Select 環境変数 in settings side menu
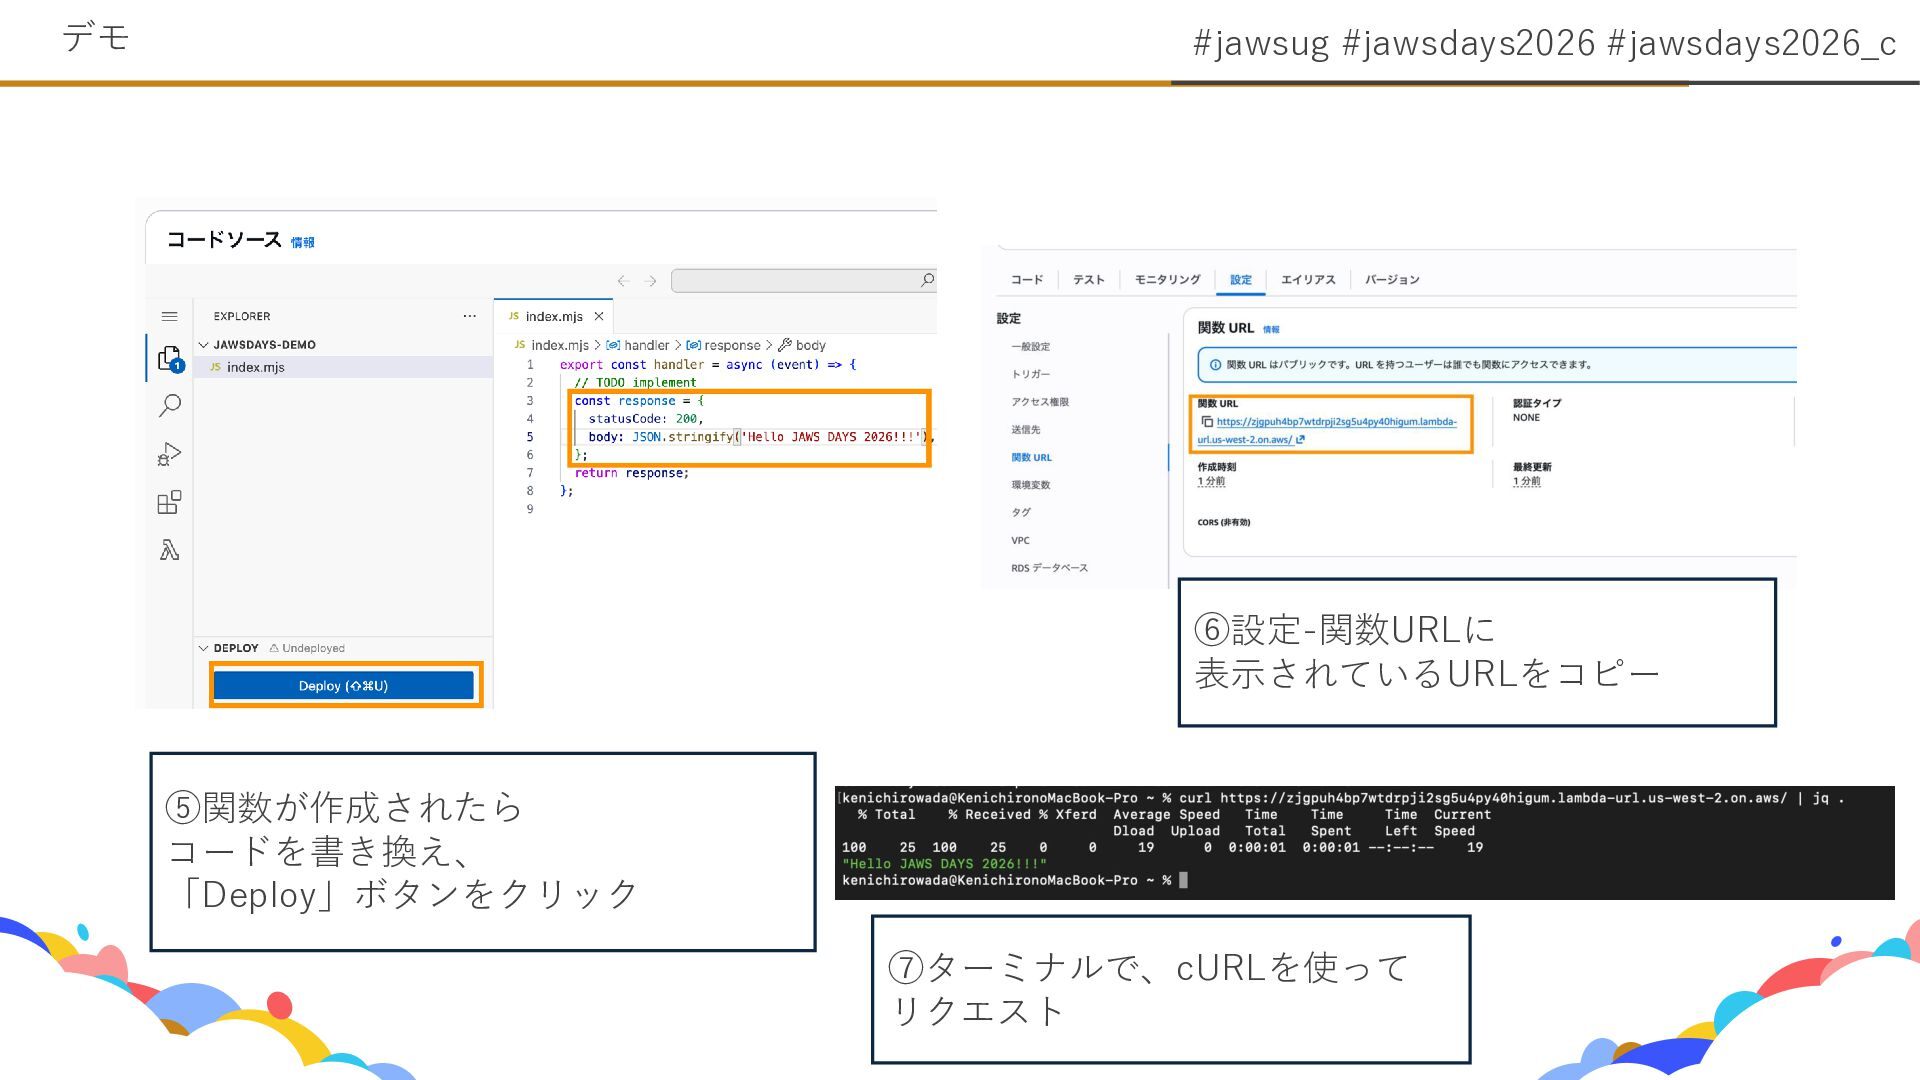This screenshot has width=1920, height=1080. click(x=1030, y=485)
